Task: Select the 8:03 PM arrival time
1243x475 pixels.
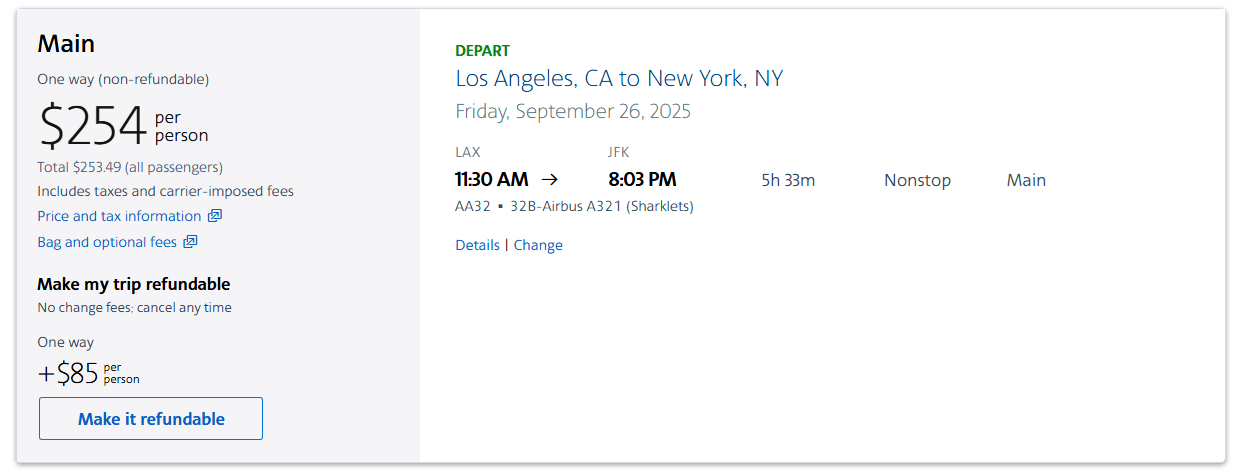Action: [x=642, y=180]
